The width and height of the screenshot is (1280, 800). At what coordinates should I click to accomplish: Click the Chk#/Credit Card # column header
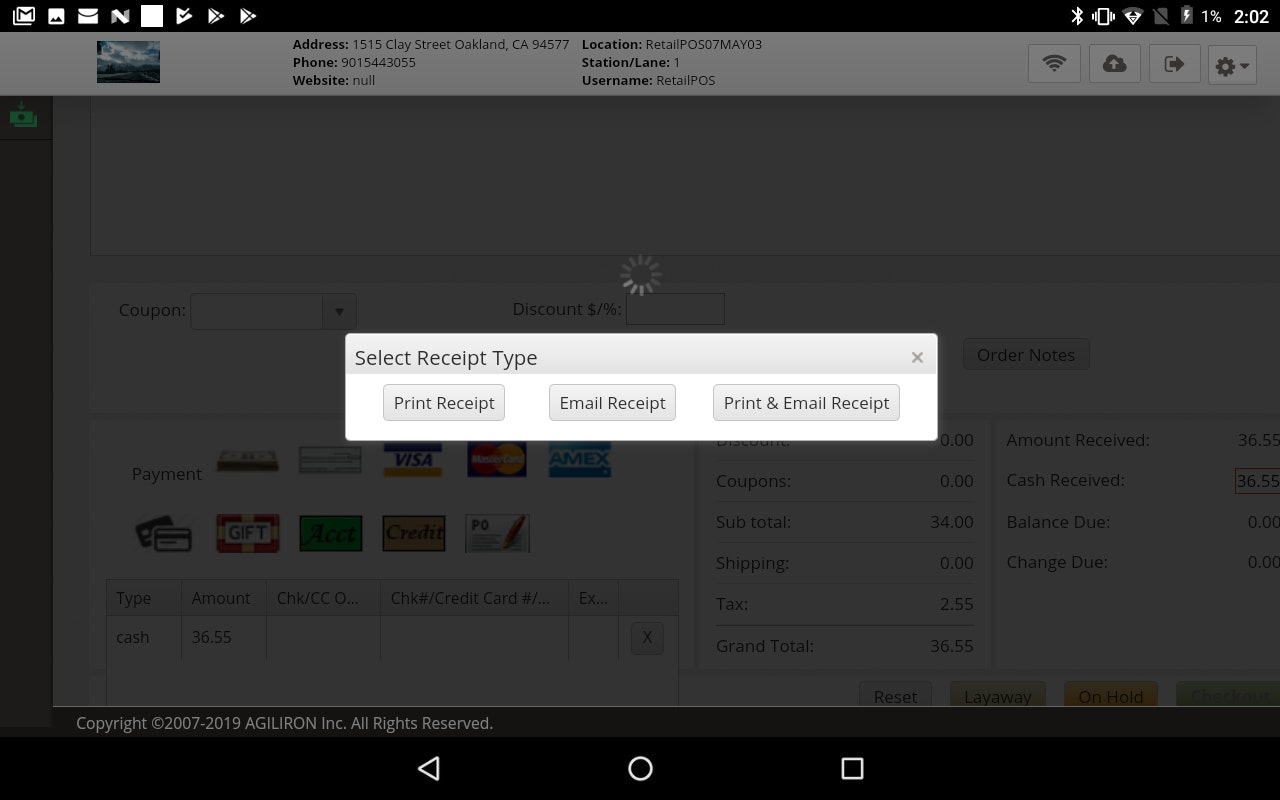474,598
